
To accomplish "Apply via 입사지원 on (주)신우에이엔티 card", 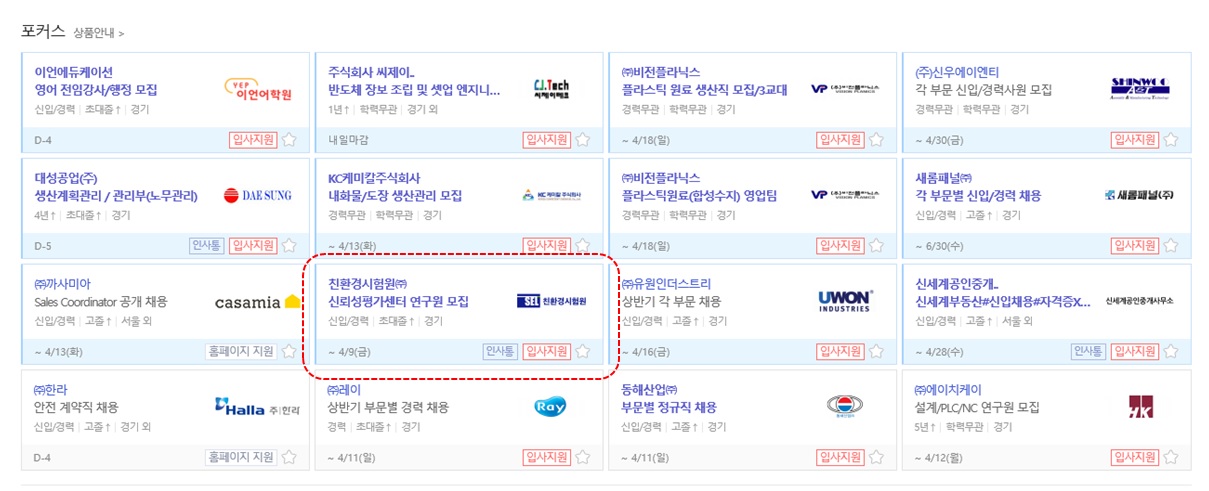I will [x=1134, y=140].
